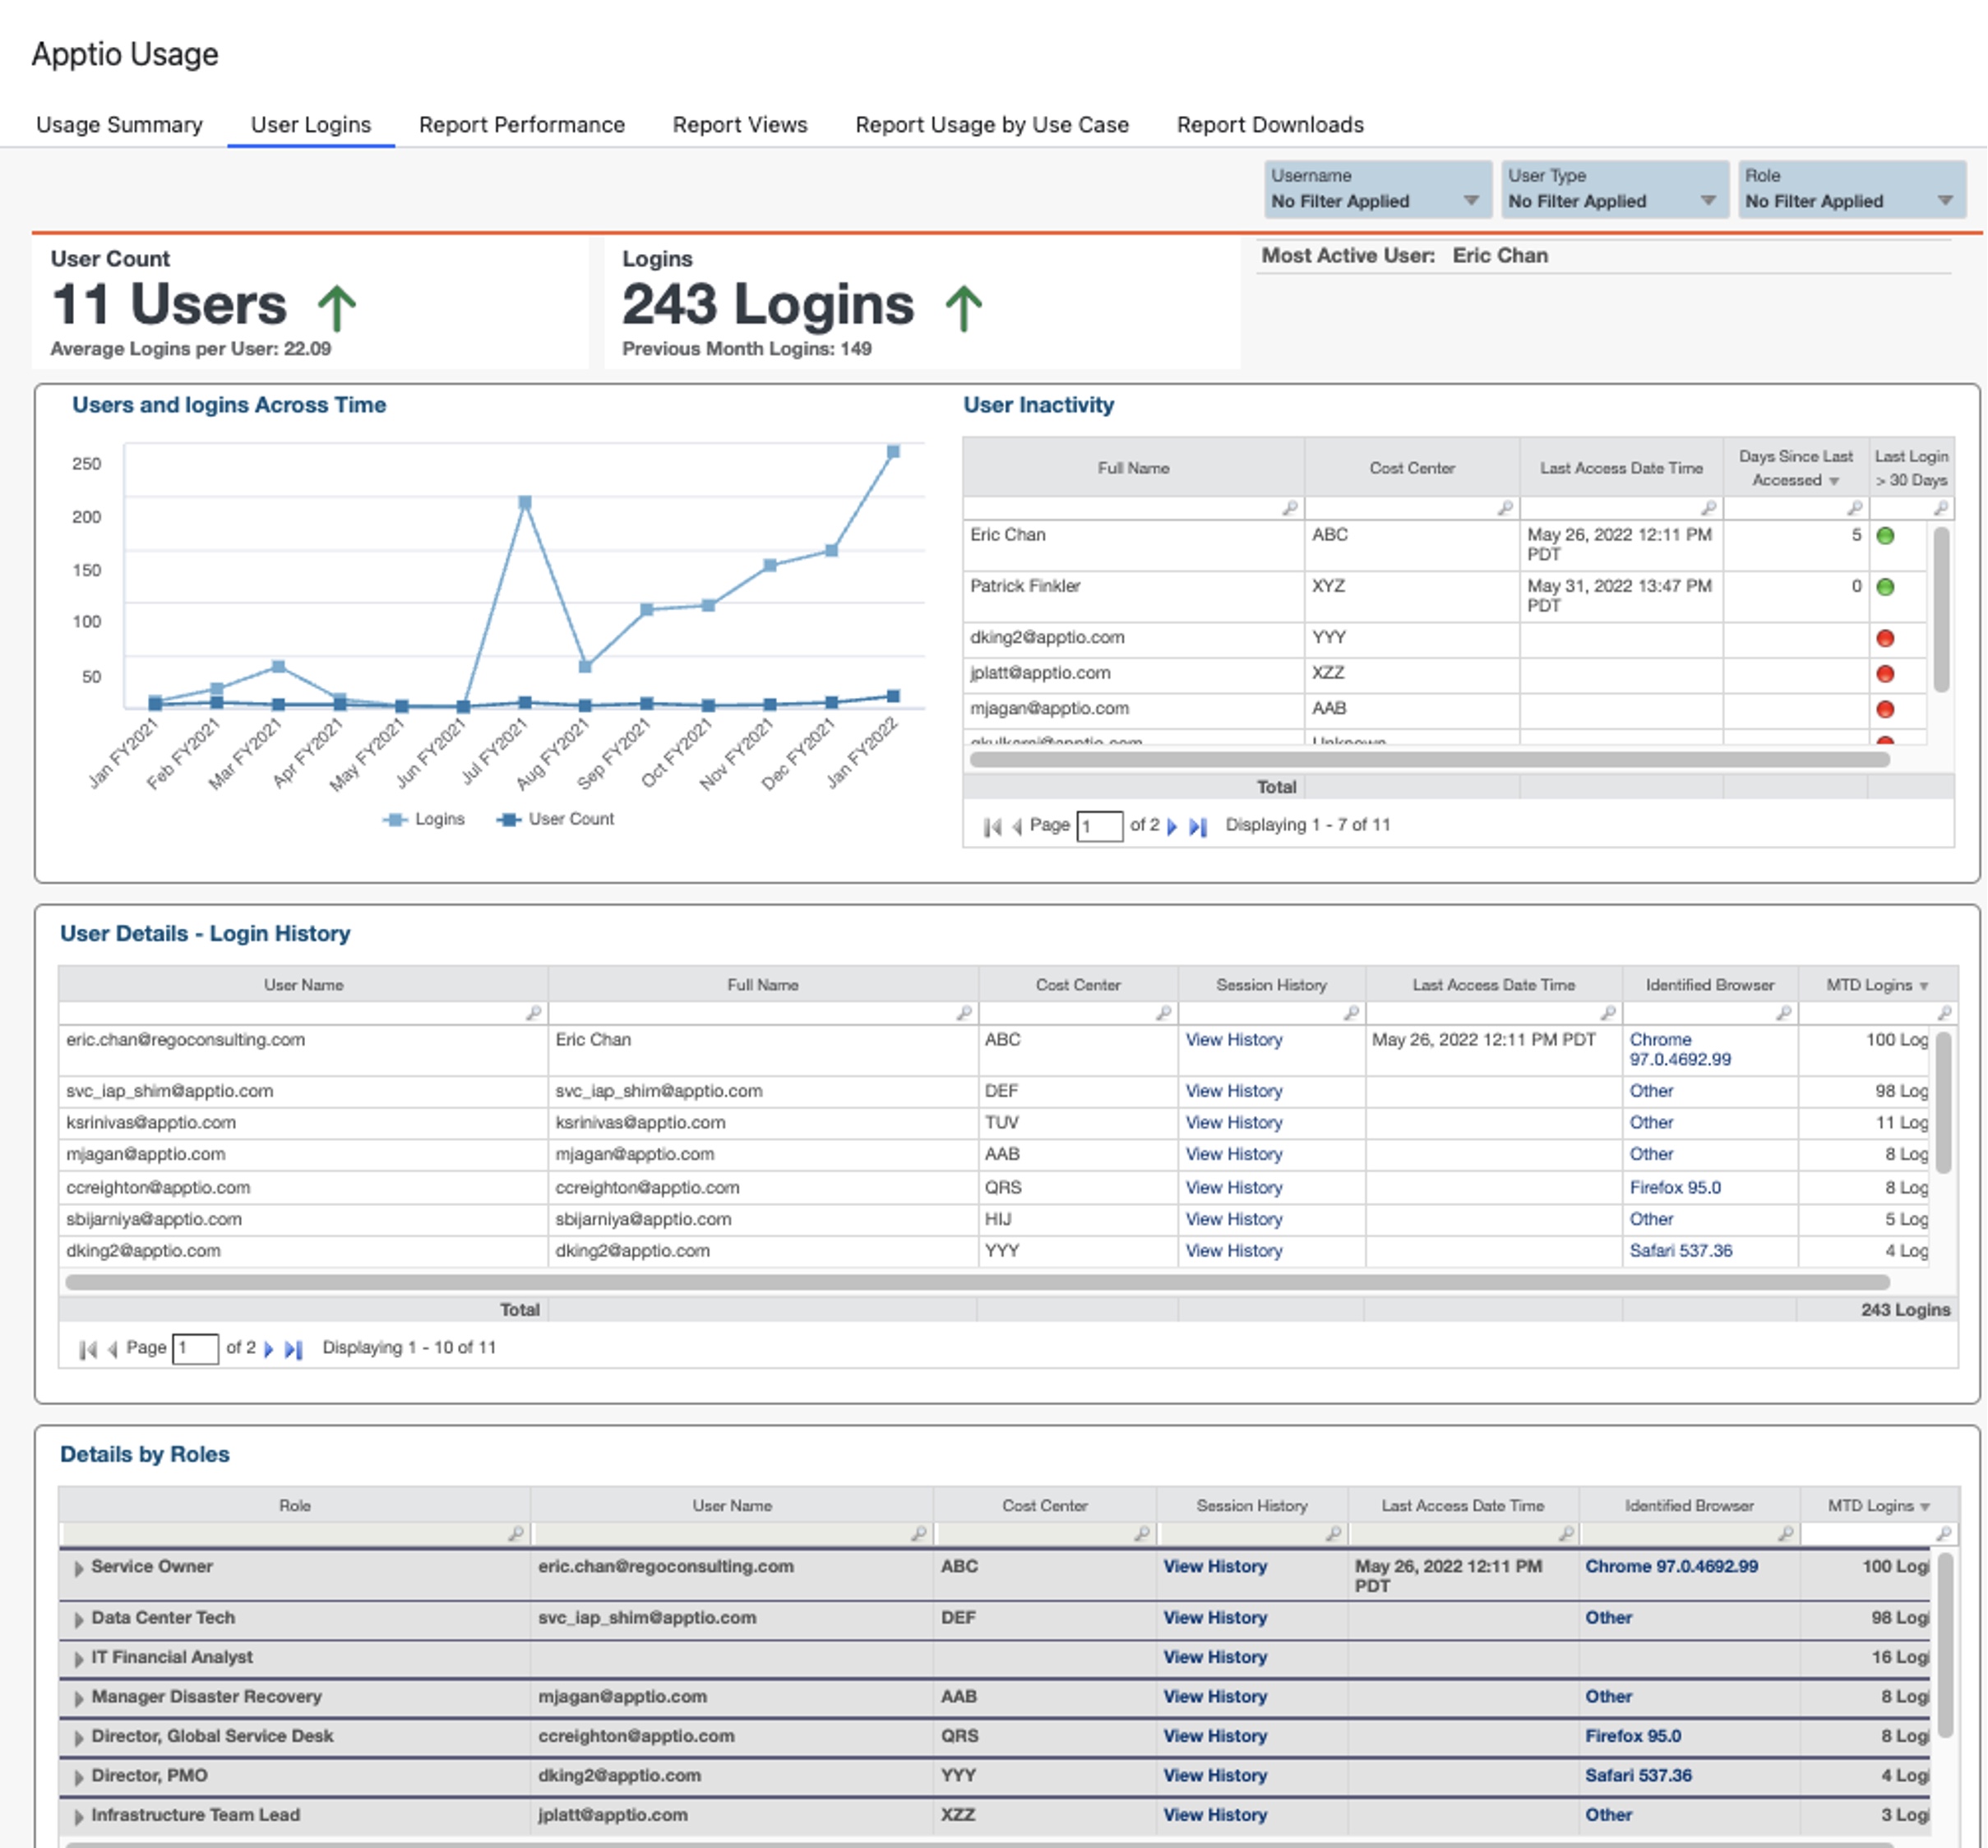Go to next page in Login History table

tap(268, 1349)
